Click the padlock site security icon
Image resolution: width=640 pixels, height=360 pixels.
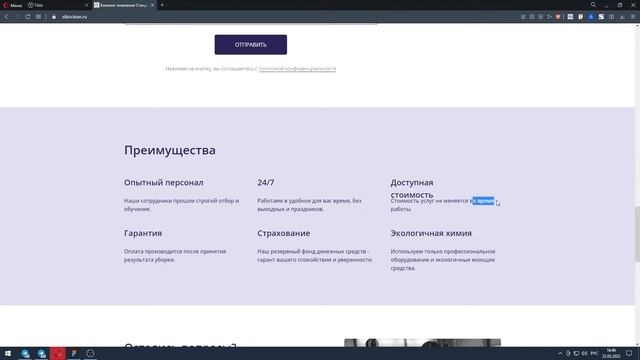point(54,17)
